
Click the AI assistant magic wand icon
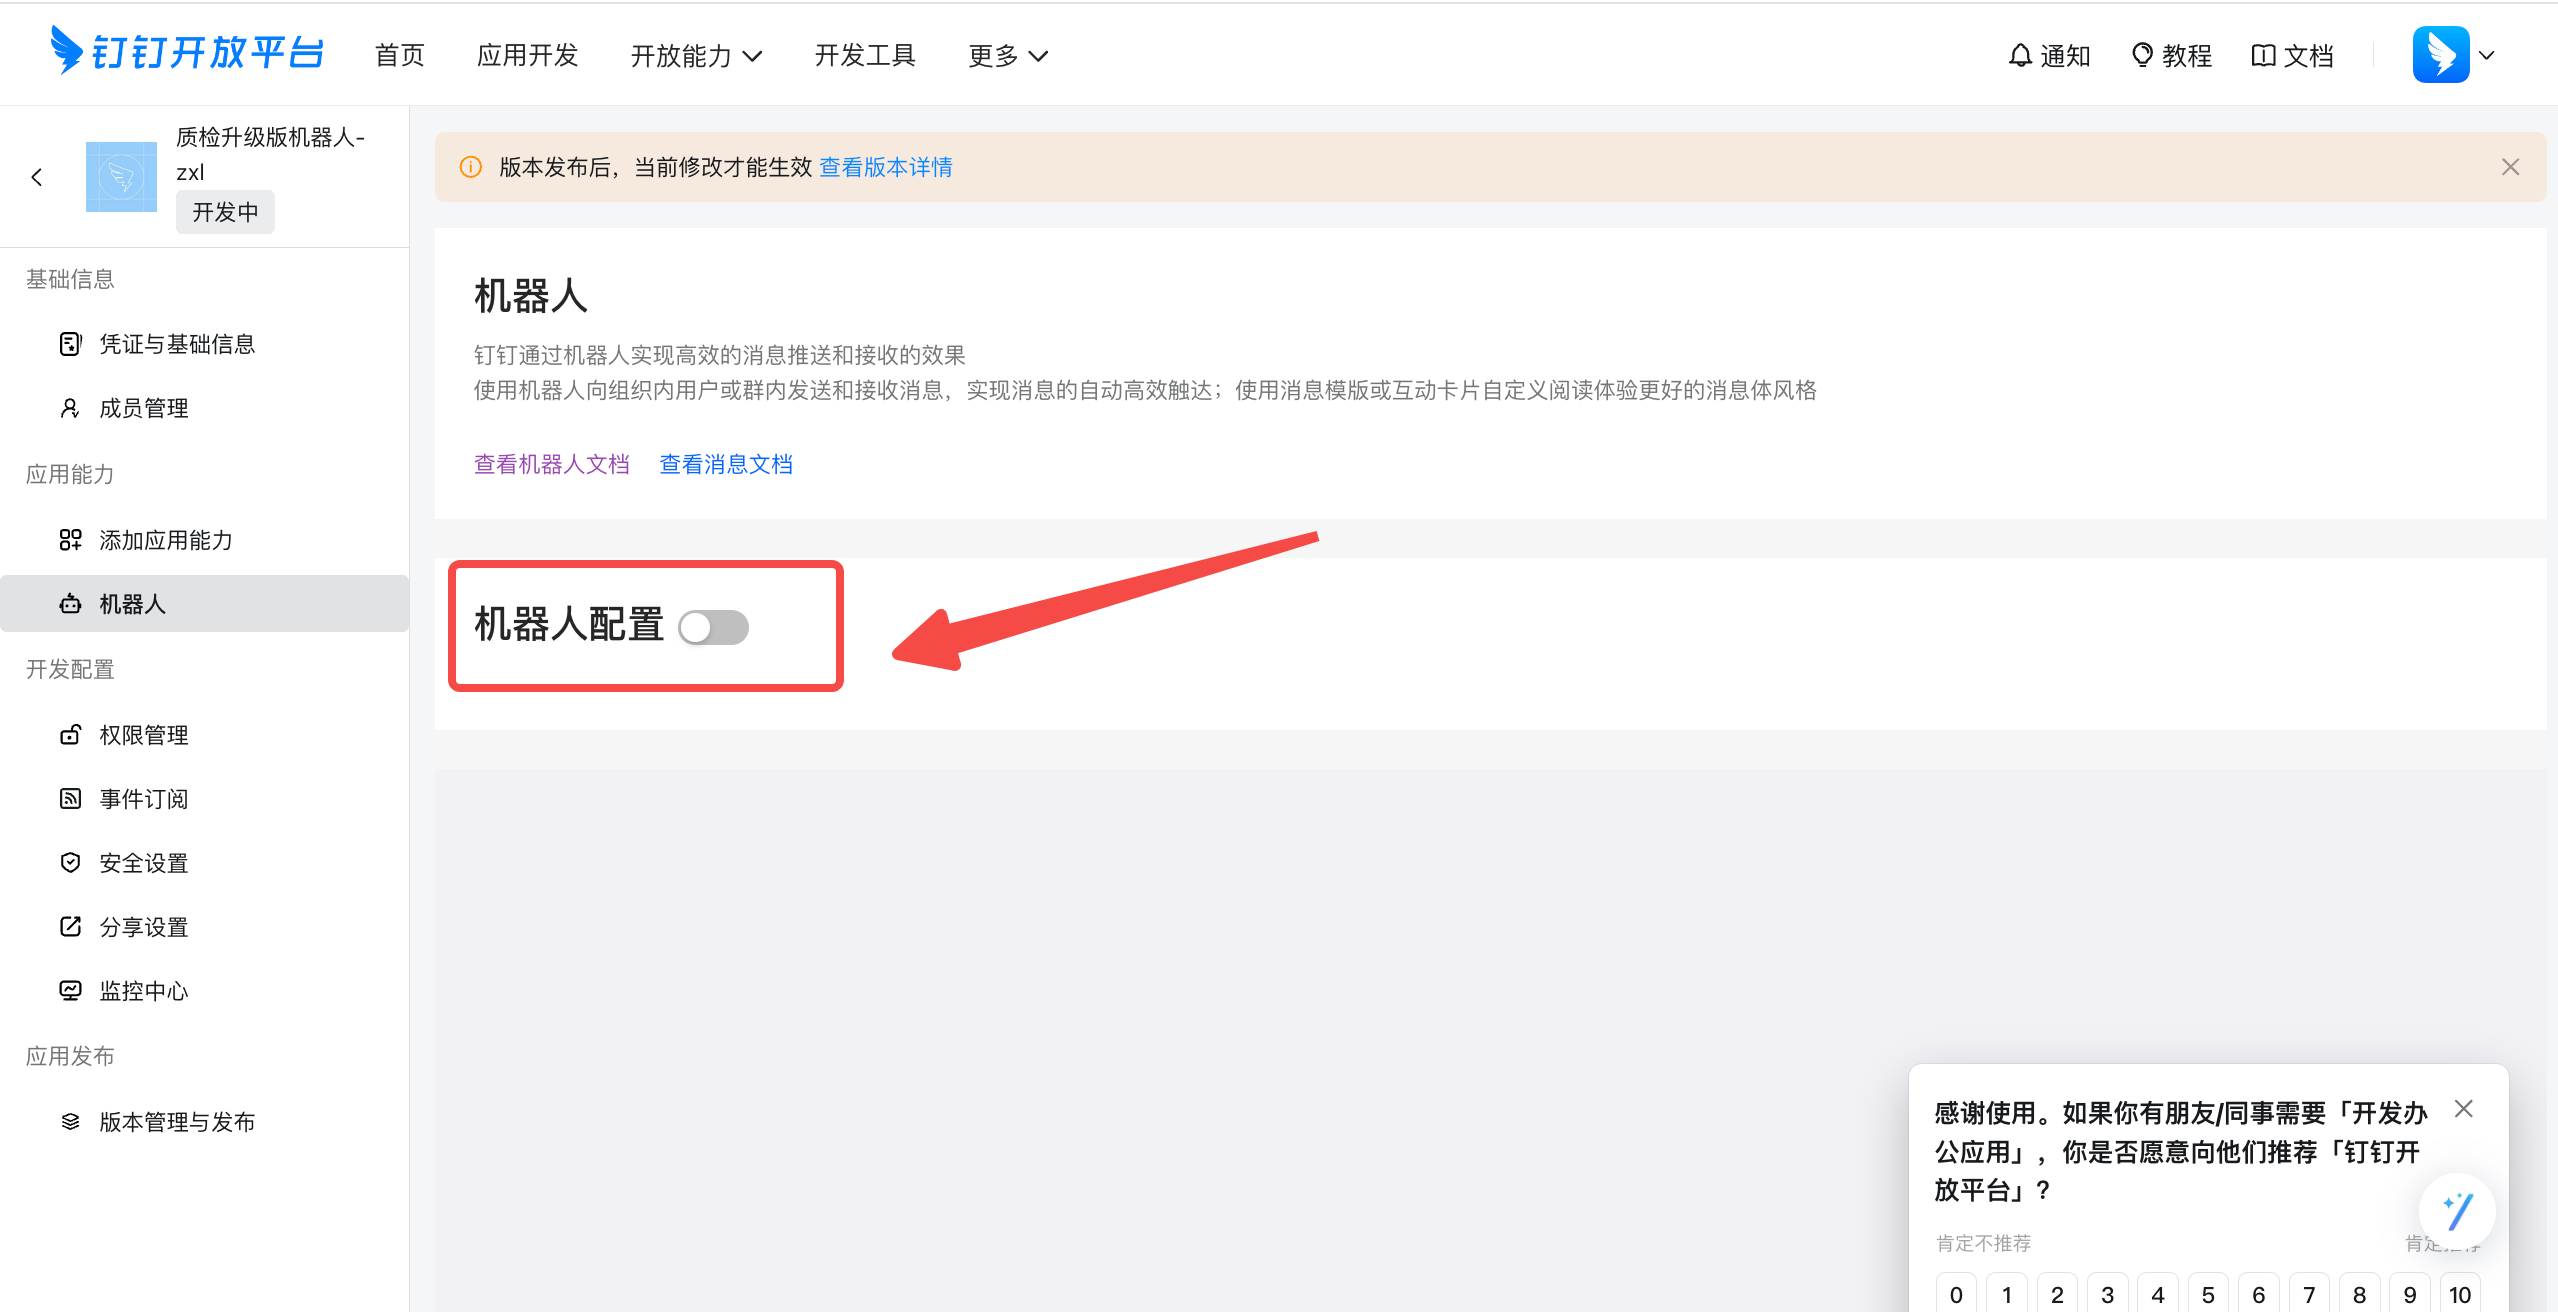tap(2456, 1212)
